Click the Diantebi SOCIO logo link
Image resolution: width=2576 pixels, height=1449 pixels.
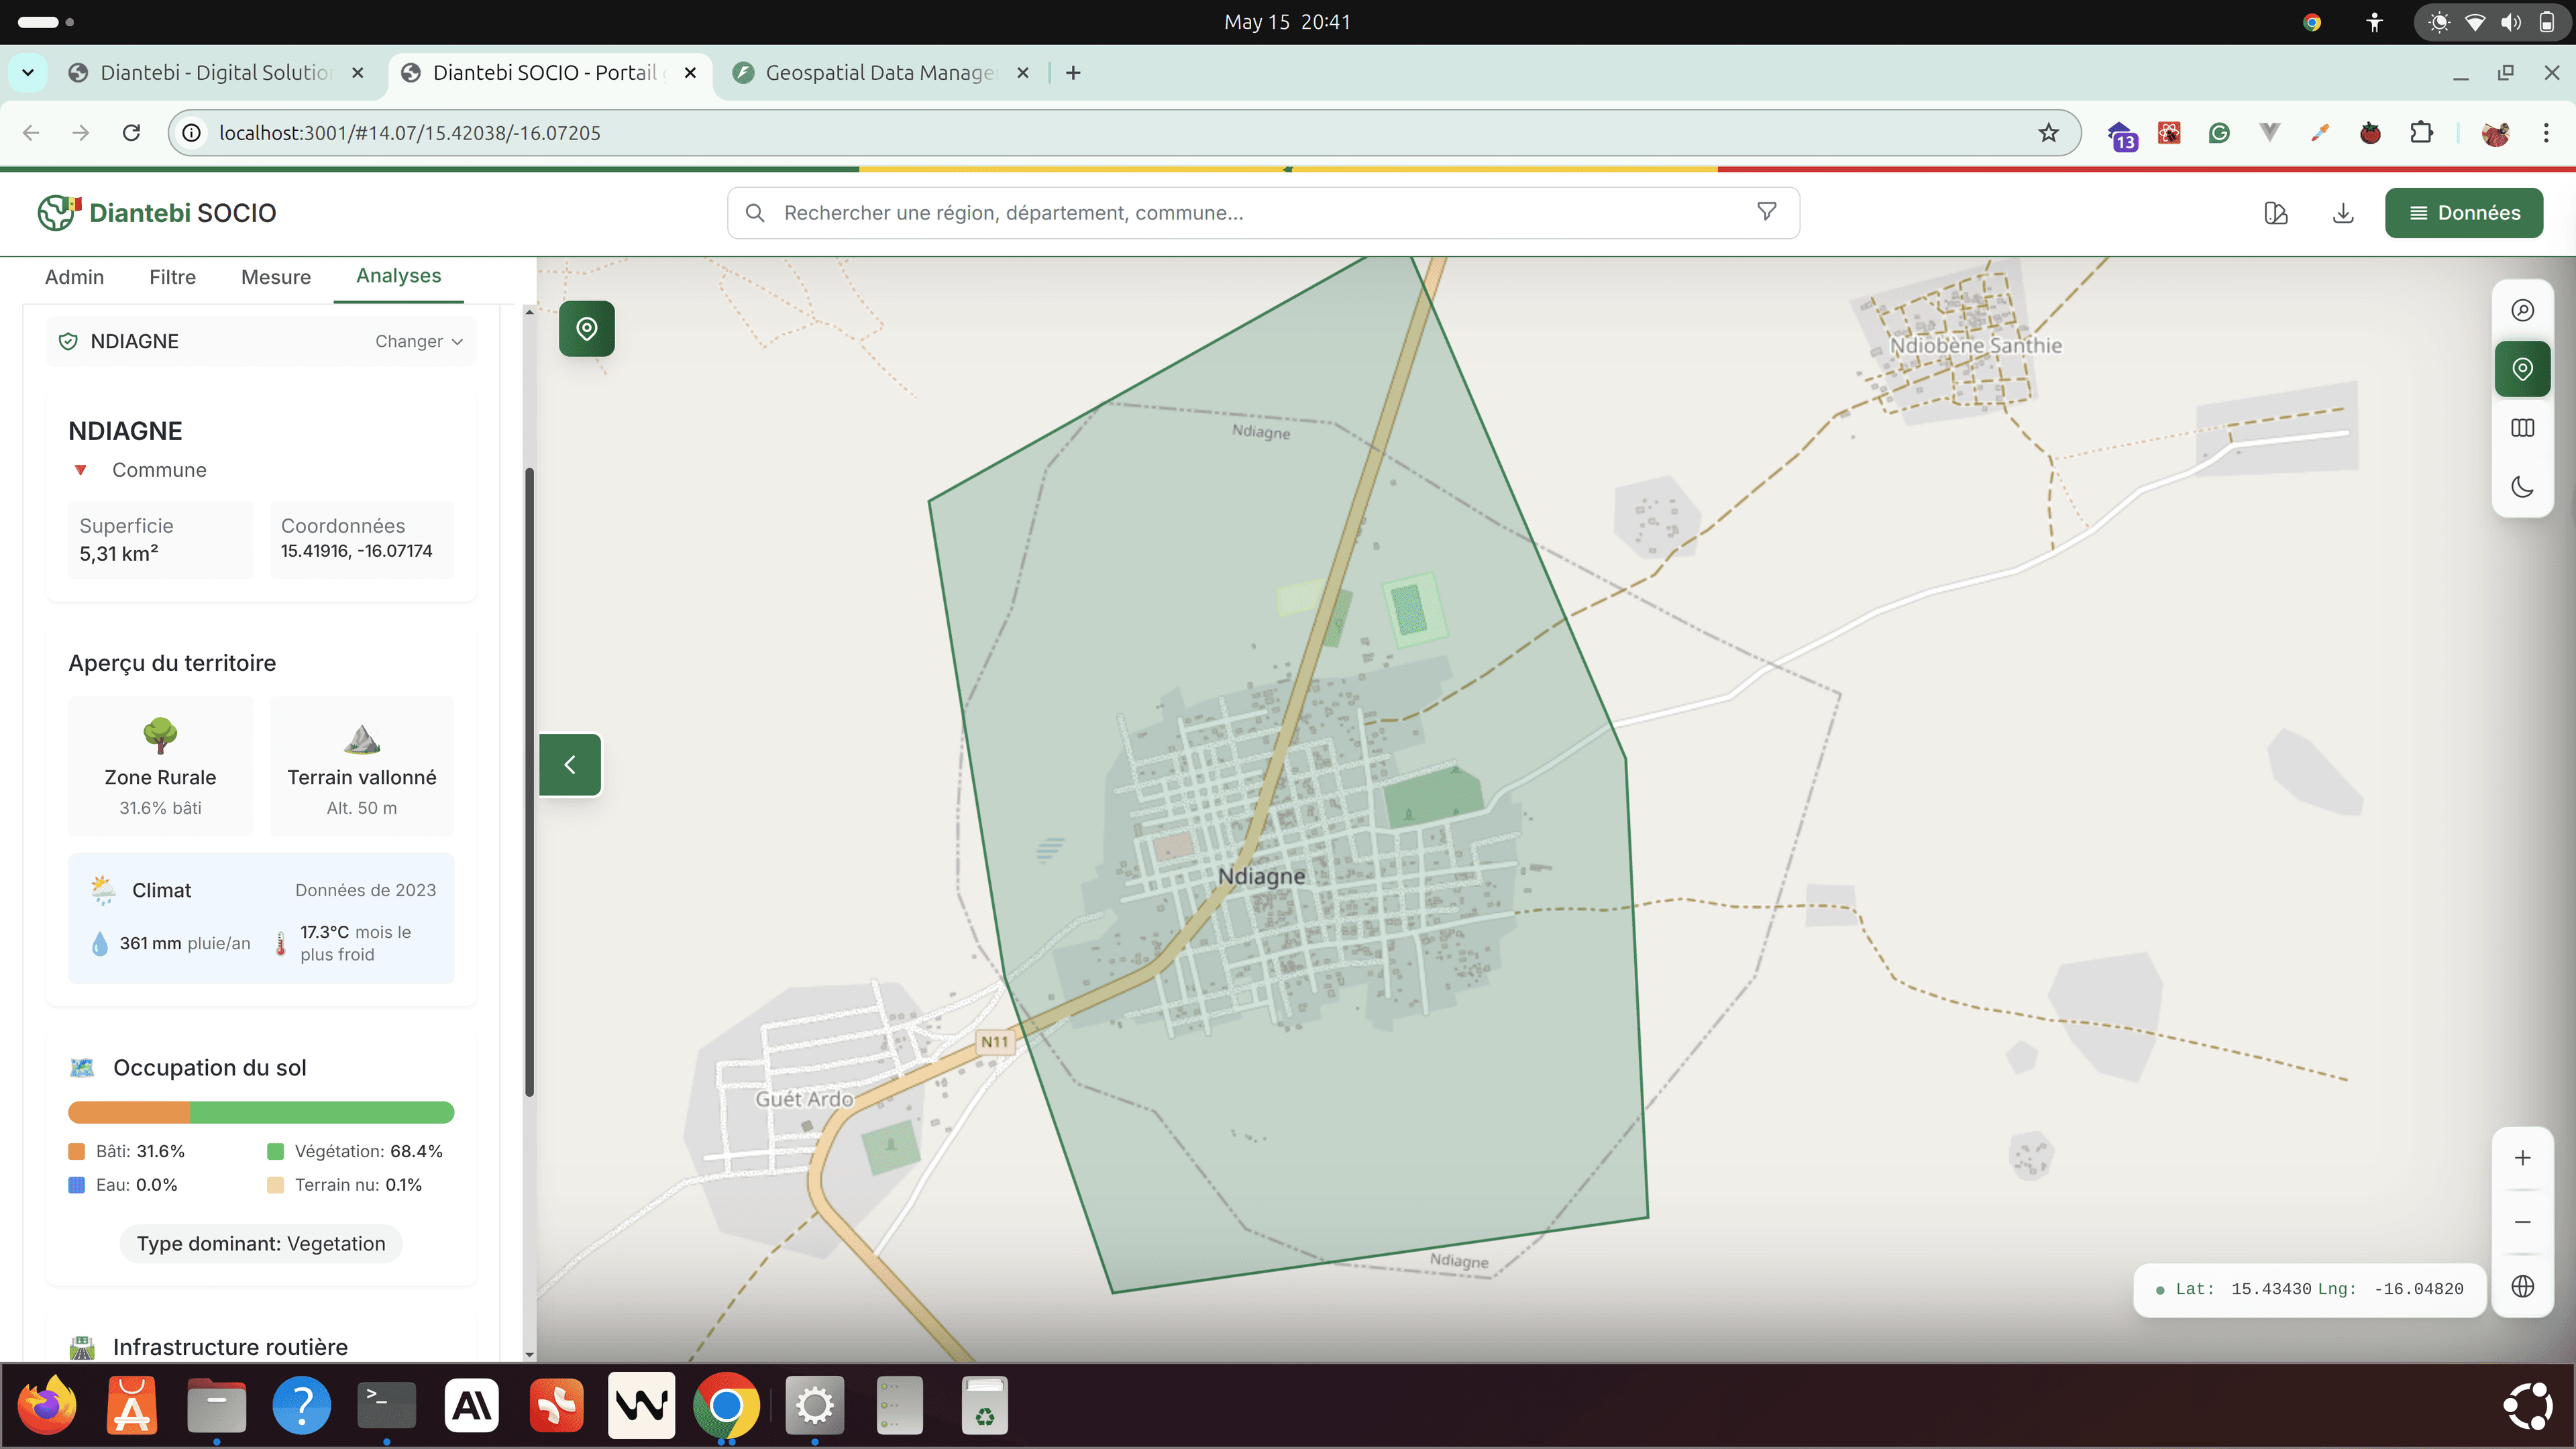pyautogui.click(x=157, y=213)
